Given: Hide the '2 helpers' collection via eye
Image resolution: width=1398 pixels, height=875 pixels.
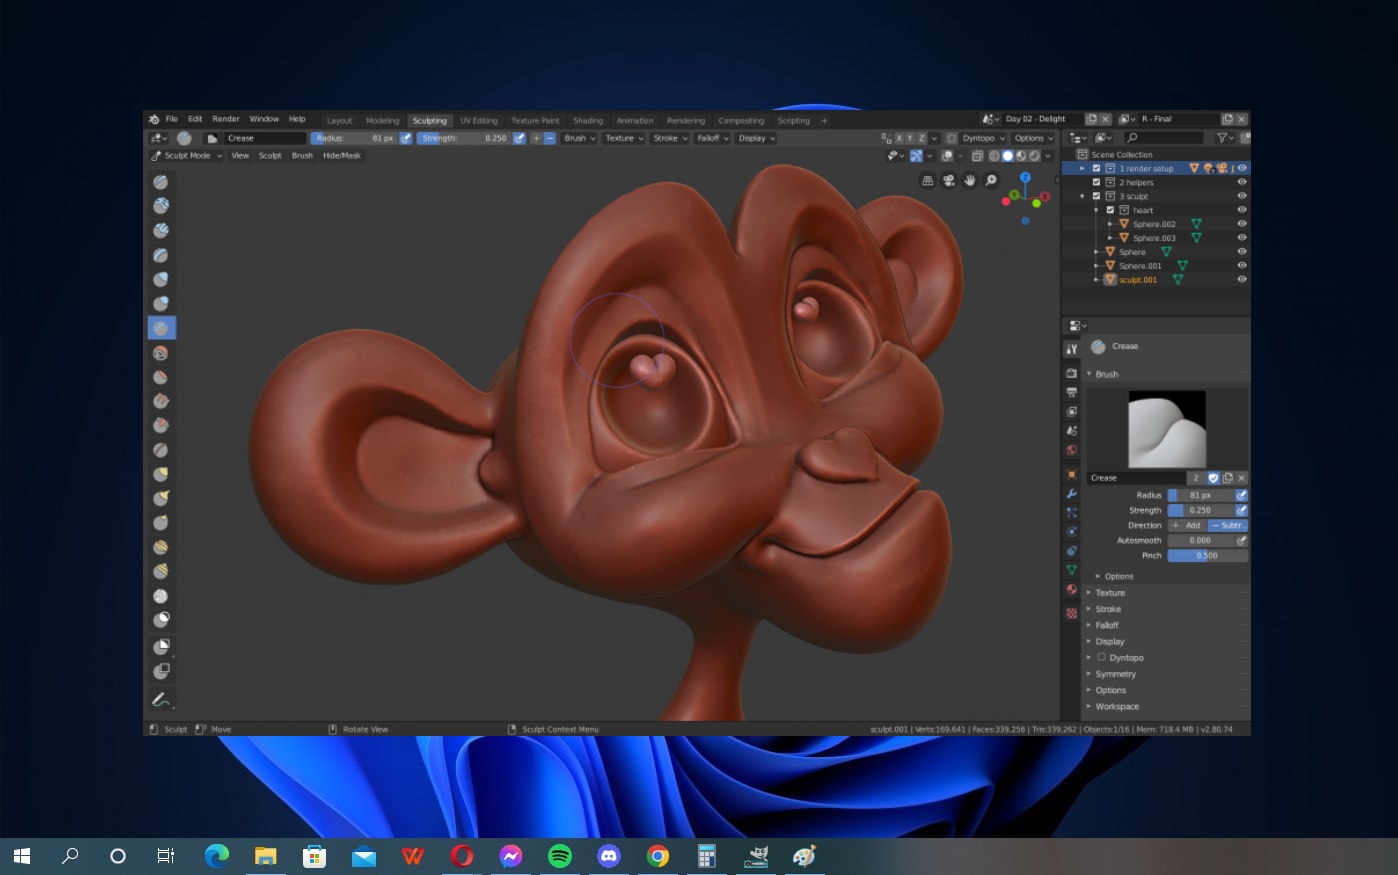Looking at the screenshot, I should pyautogui.click(x=1242, y=182).
